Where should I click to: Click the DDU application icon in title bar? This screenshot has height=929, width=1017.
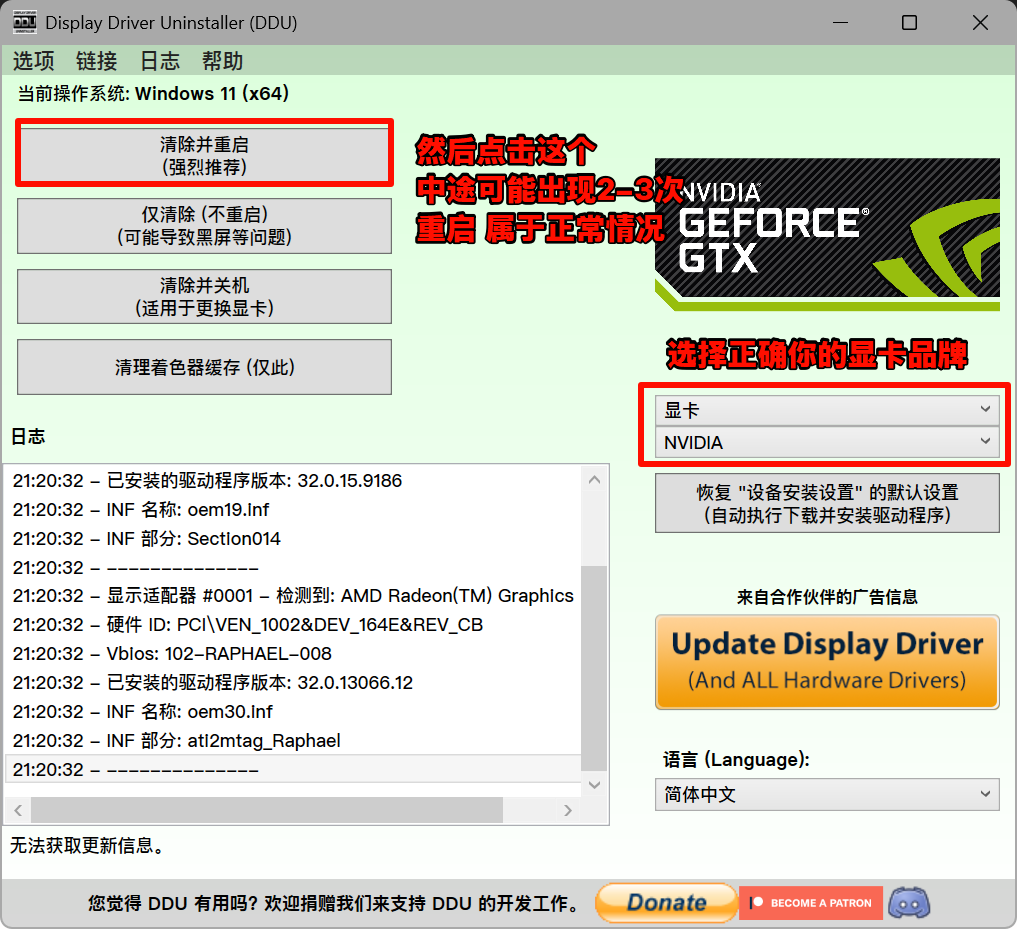coord(24,21)
